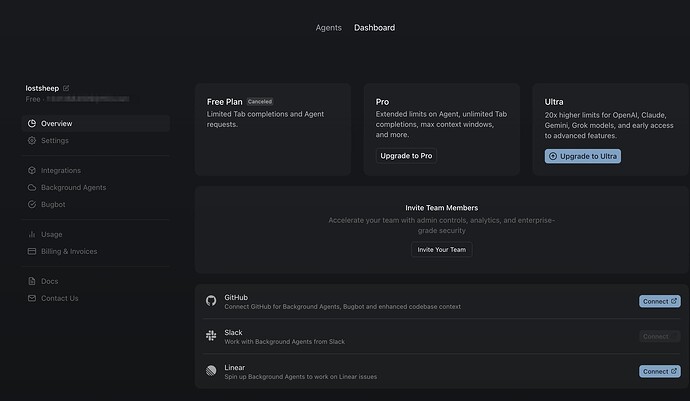The image size is (690, 401).
Task: Switch to the Agents tab
Action: (x=329, y=28)
